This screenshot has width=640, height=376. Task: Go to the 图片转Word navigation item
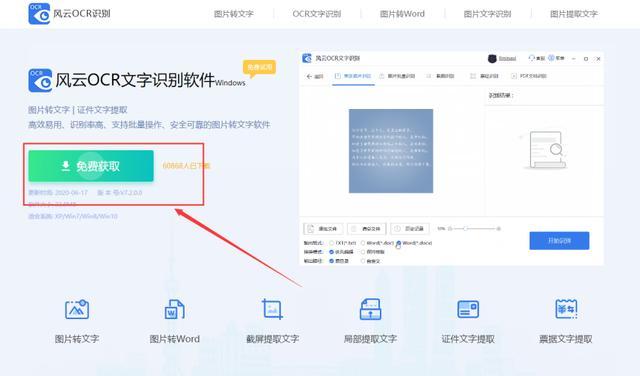click(402, 14)
